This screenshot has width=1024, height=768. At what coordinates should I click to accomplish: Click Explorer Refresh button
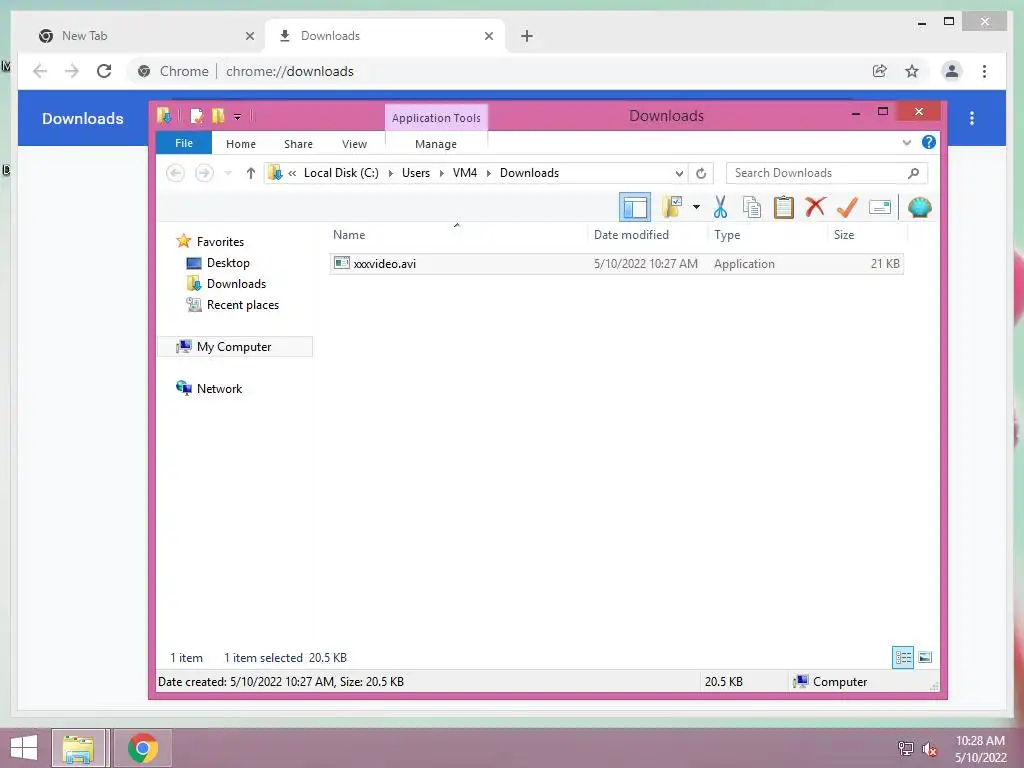(x=701, y=173)
